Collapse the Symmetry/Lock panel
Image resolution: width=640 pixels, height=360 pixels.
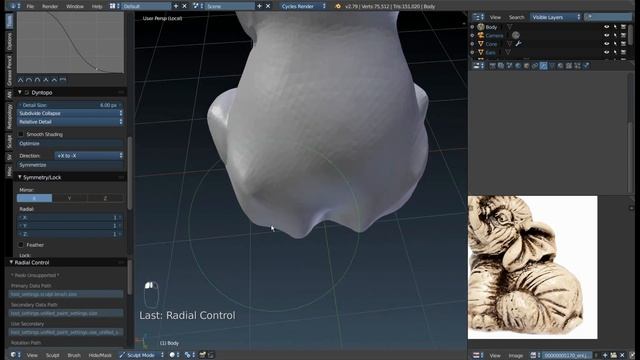click(x=20, y=177)
